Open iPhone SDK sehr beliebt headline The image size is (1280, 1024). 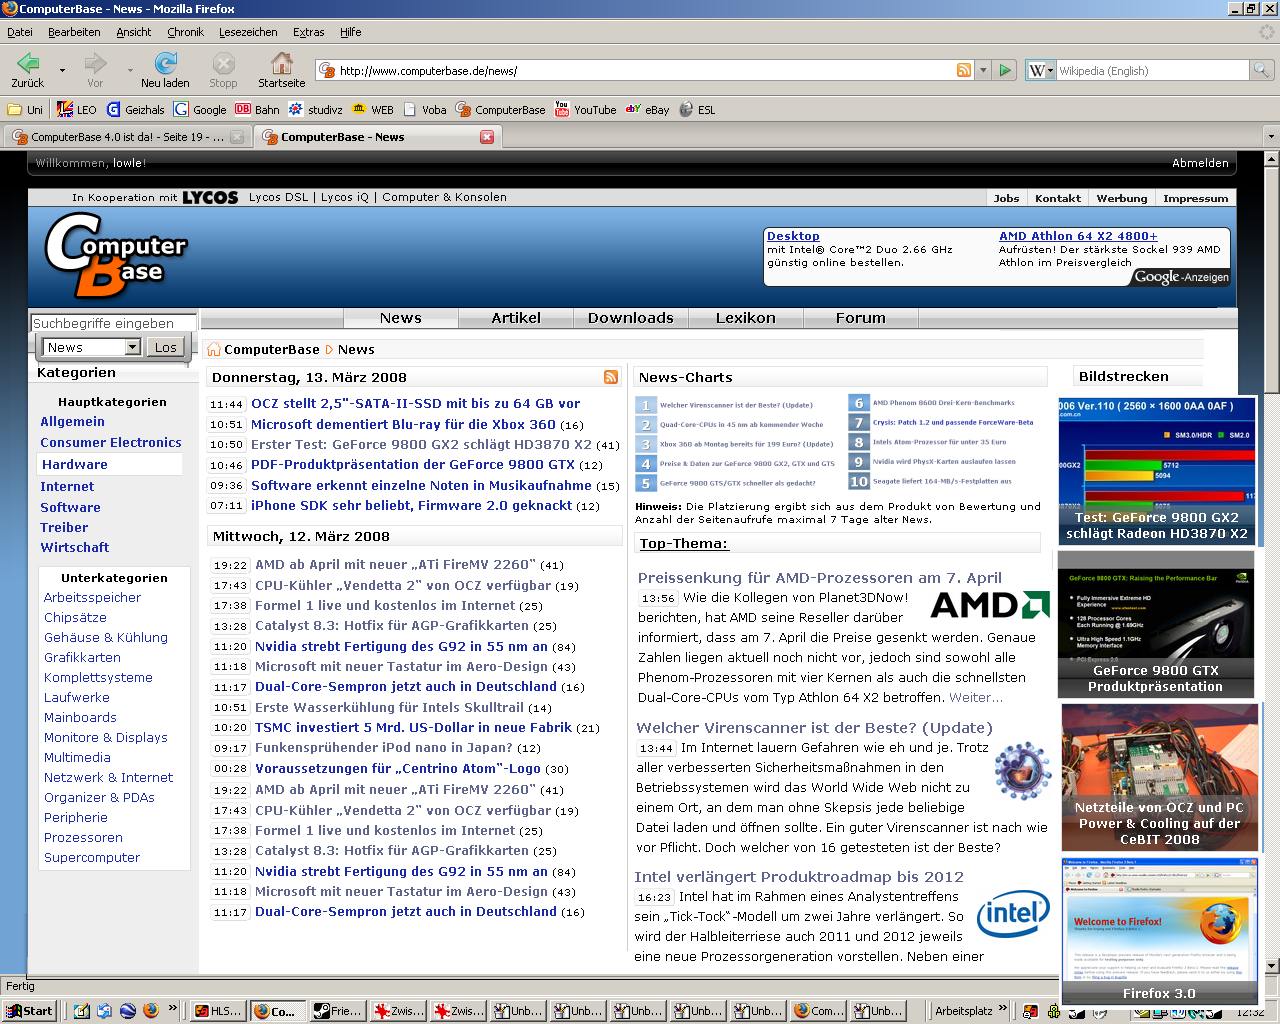[x=411, y=505]
